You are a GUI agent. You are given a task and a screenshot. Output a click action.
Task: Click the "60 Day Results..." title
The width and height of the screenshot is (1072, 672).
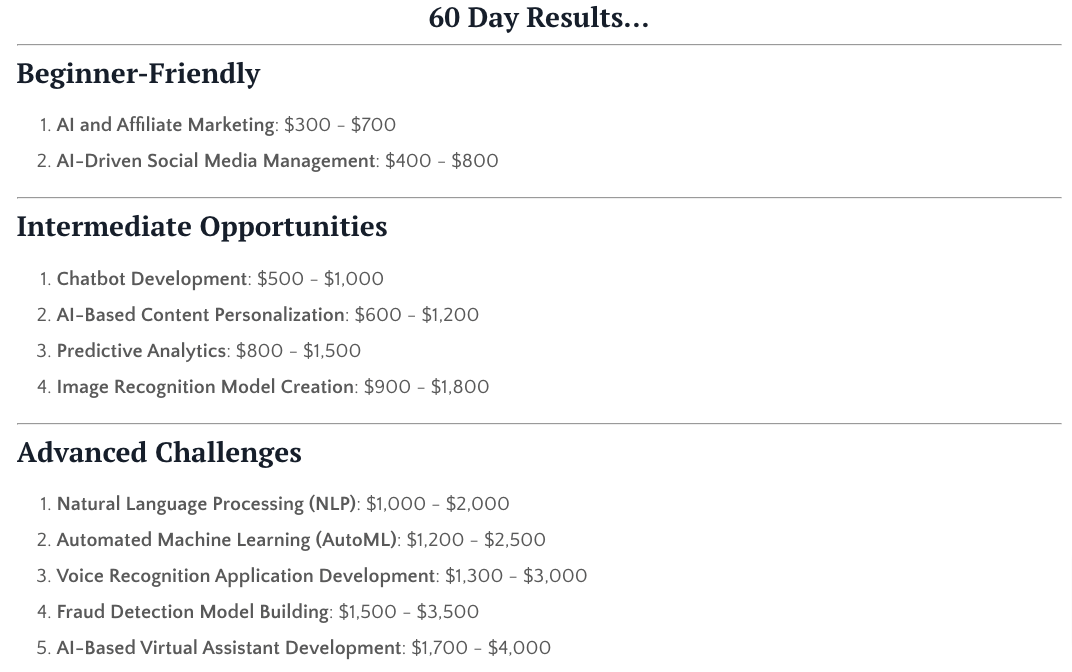pyautogui.click(x=538, y=17)
